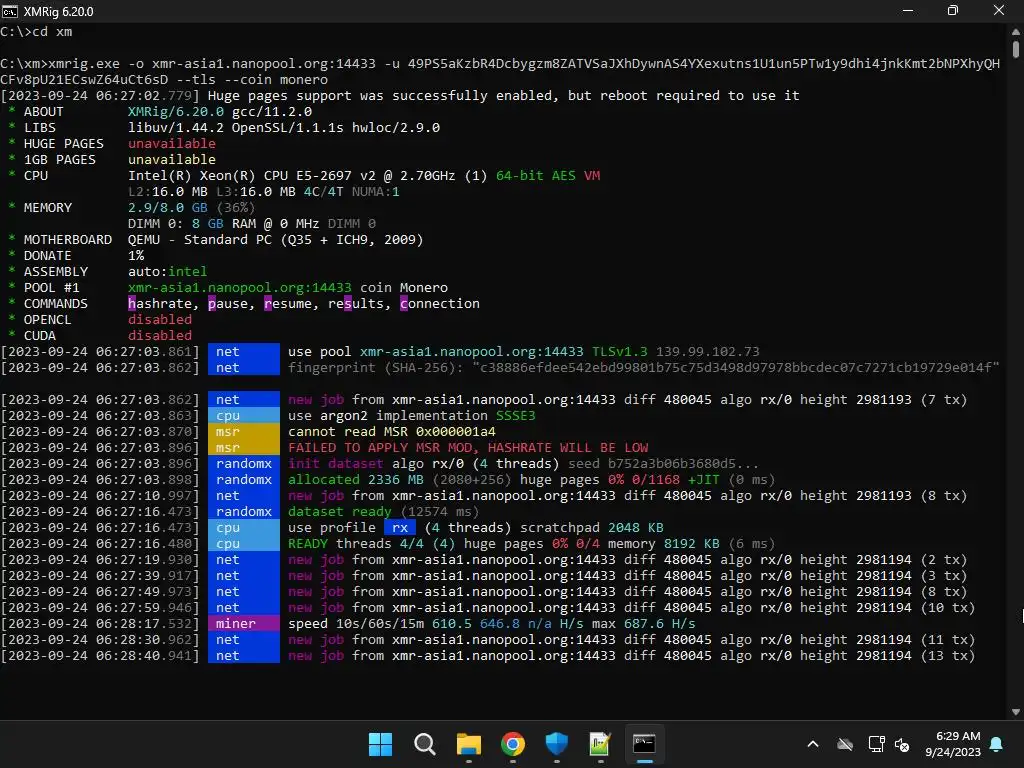Click the 'results' command word

point(356,304)
